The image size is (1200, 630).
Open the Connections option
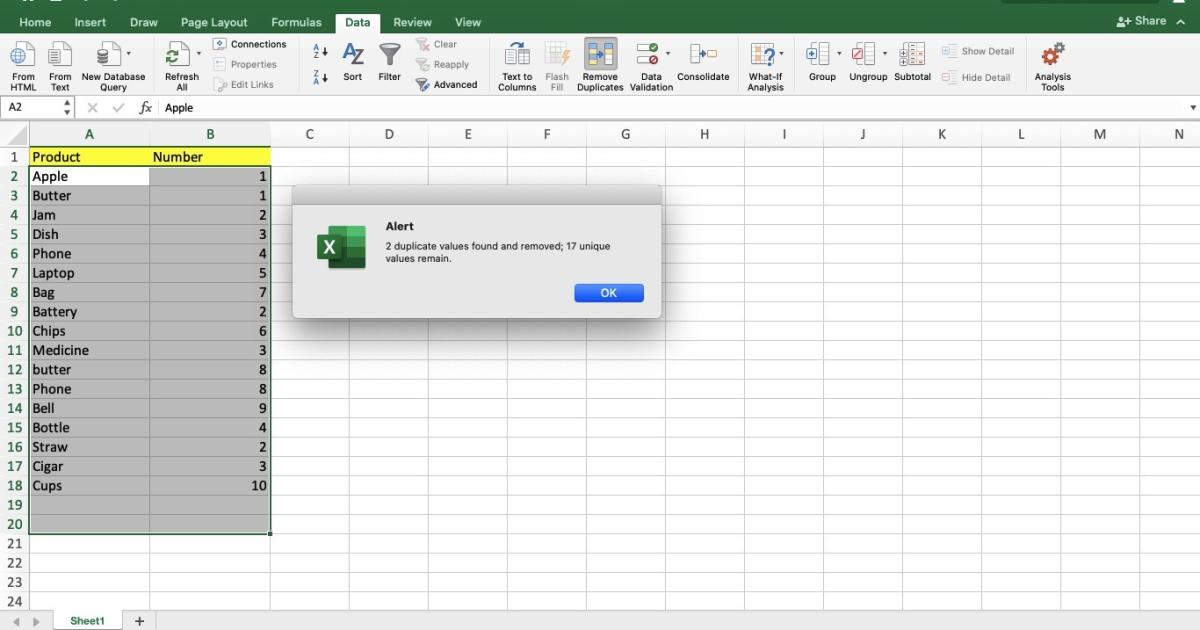[x=250, y=44]
